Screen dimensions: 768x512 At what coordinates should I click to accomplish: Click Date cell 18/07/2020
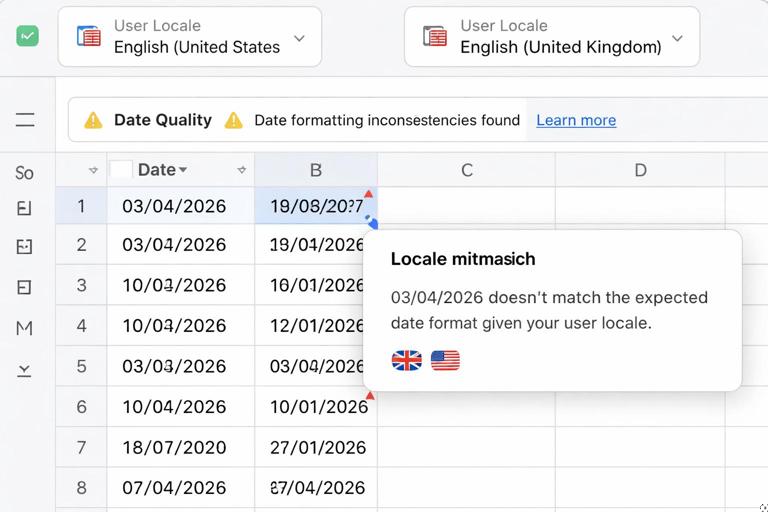[x=181, y=447]
